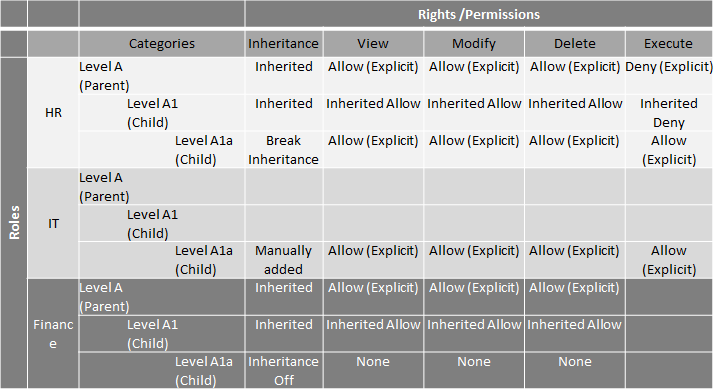Click Finance Level A1a None under View

[x=373, y=370]
